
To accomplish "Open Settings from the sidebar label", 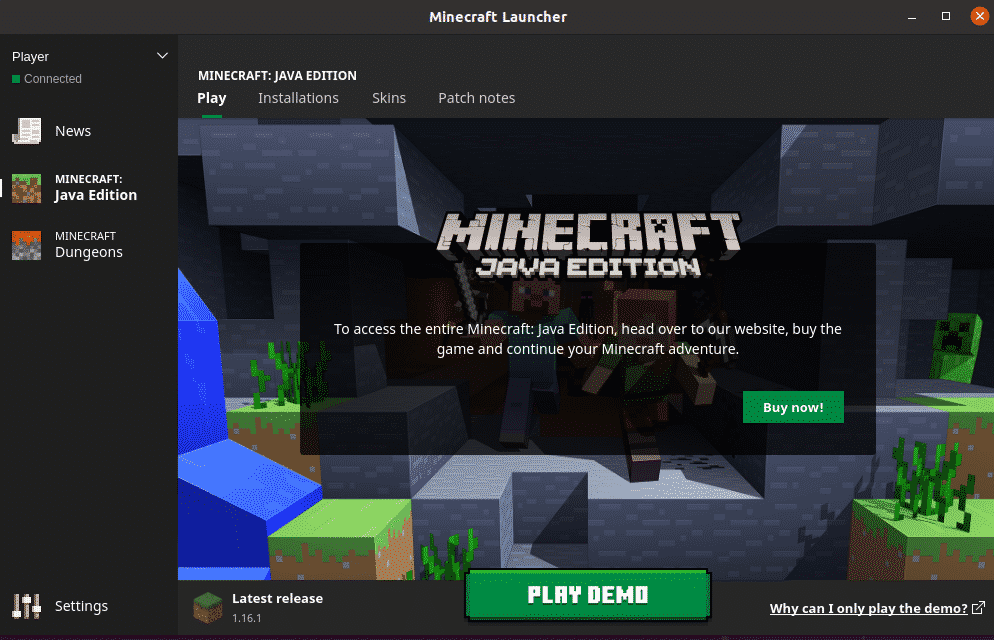I will [x=81, y=606].
